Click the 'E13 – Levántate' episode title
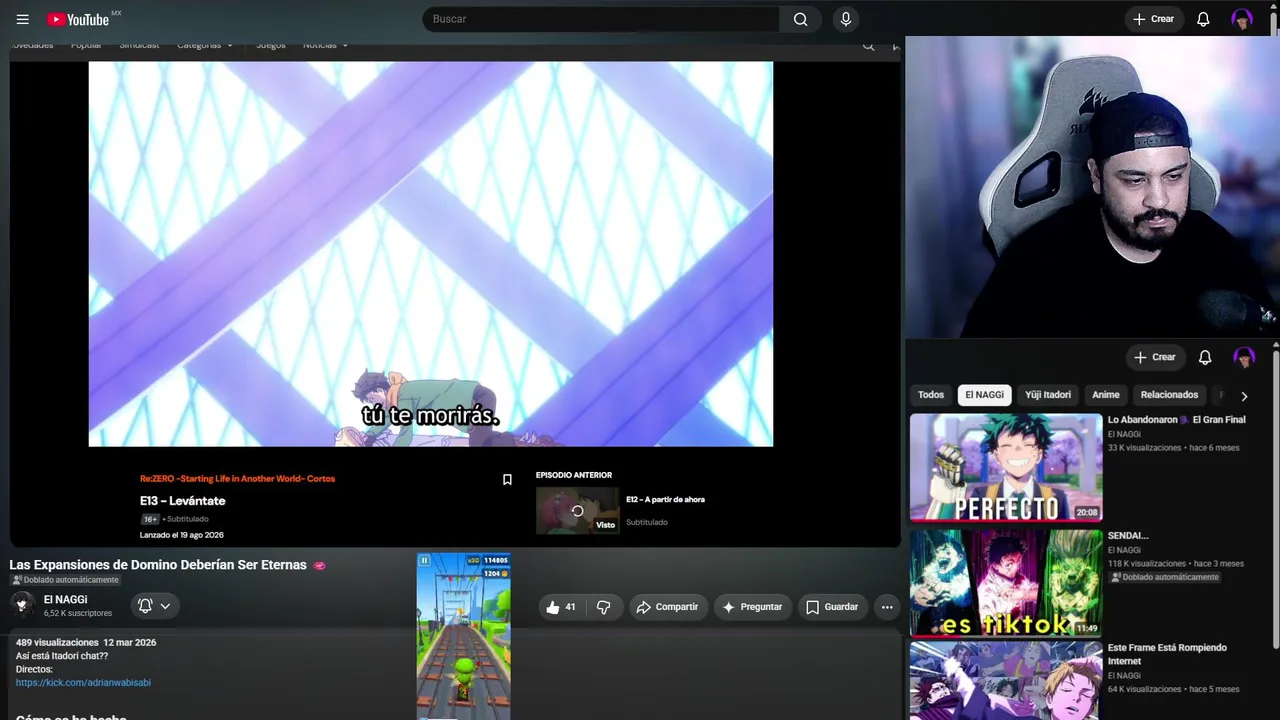1280x720 pixels. [183, 501]
